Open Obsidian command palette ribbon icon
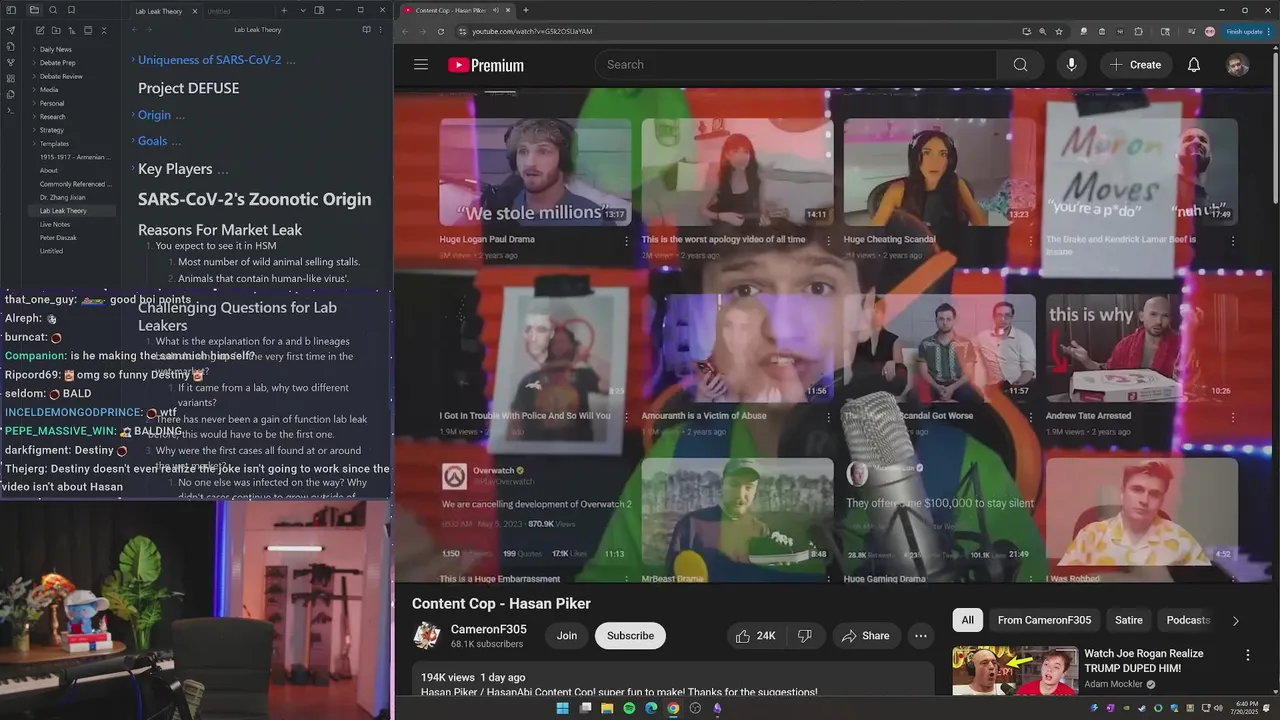This screenshot has width=1280, height=720. coord(11,110)
